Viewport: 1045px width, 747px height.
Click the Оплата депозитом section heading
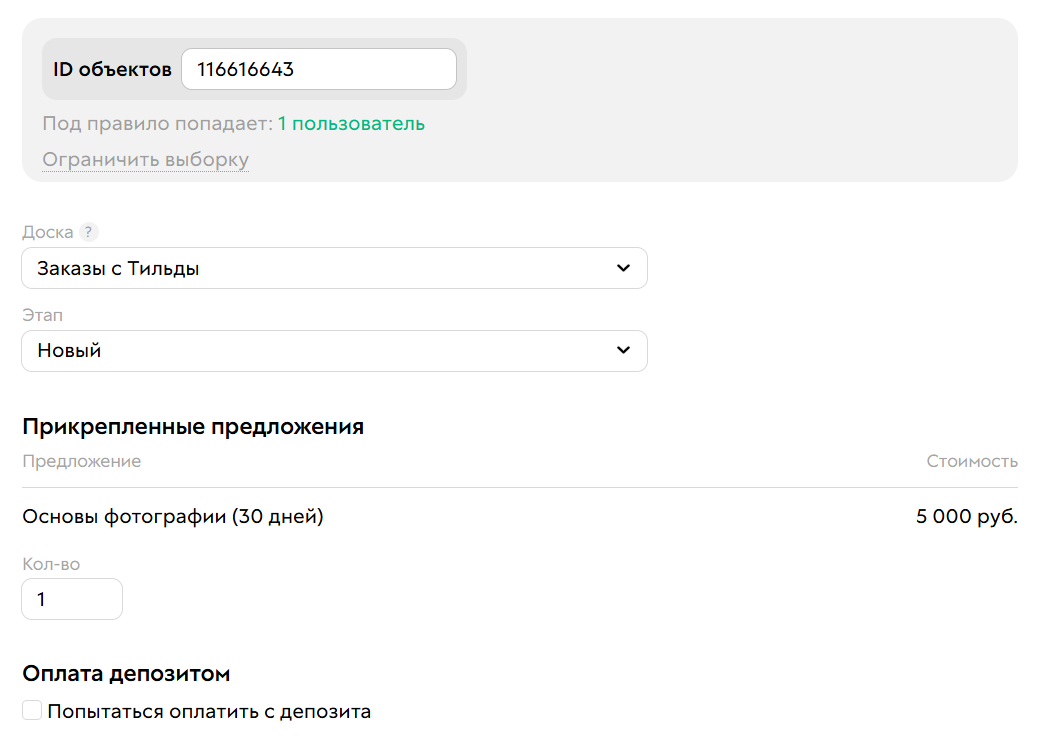point(127,673)
